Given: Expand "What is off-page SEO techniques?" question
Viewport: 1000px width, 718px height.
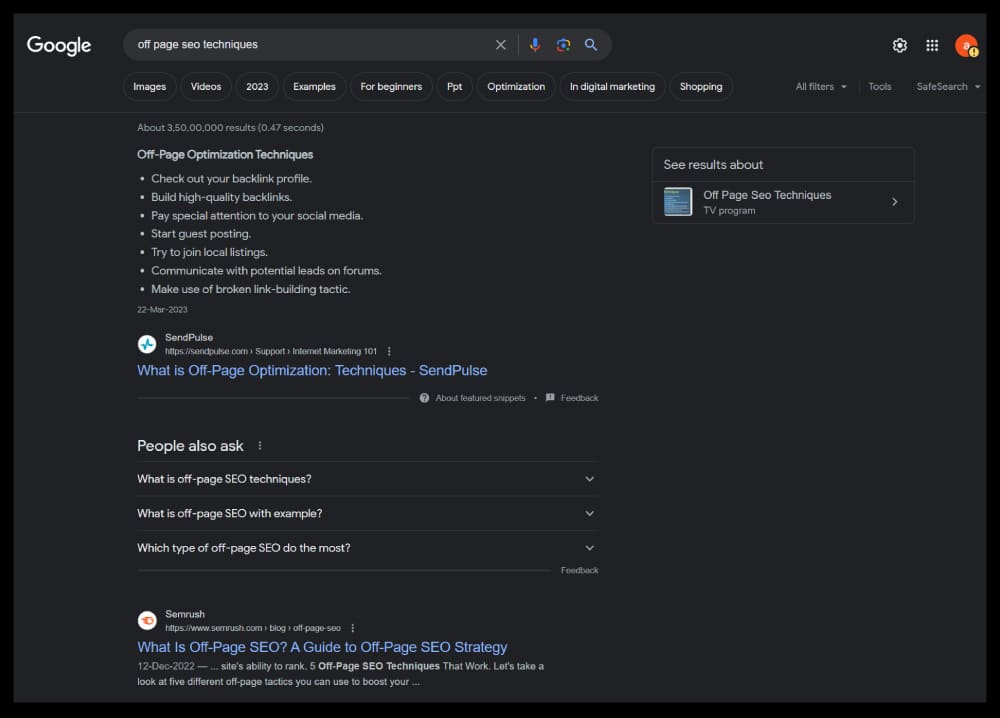Looking at the screenshot, I should pos(589,479).
